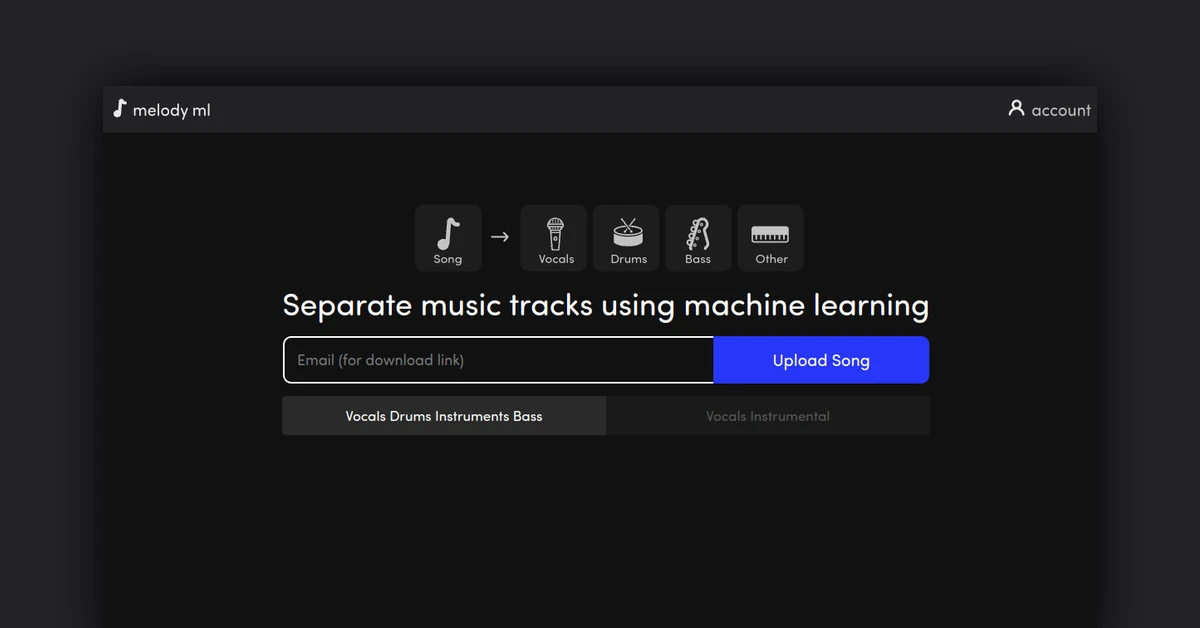Focus the Email for download link field
This screenshot has height=628, width=1200.
tap(498, 360)
